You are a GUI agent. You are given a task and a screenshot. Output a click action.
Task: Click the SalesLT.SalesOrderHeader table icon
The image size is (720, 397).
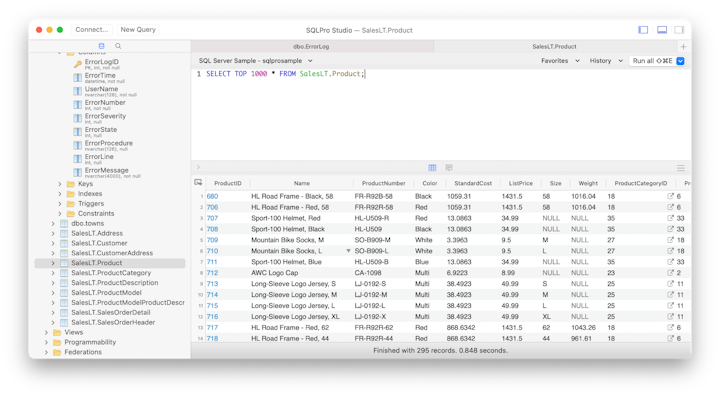click(64, 323)
